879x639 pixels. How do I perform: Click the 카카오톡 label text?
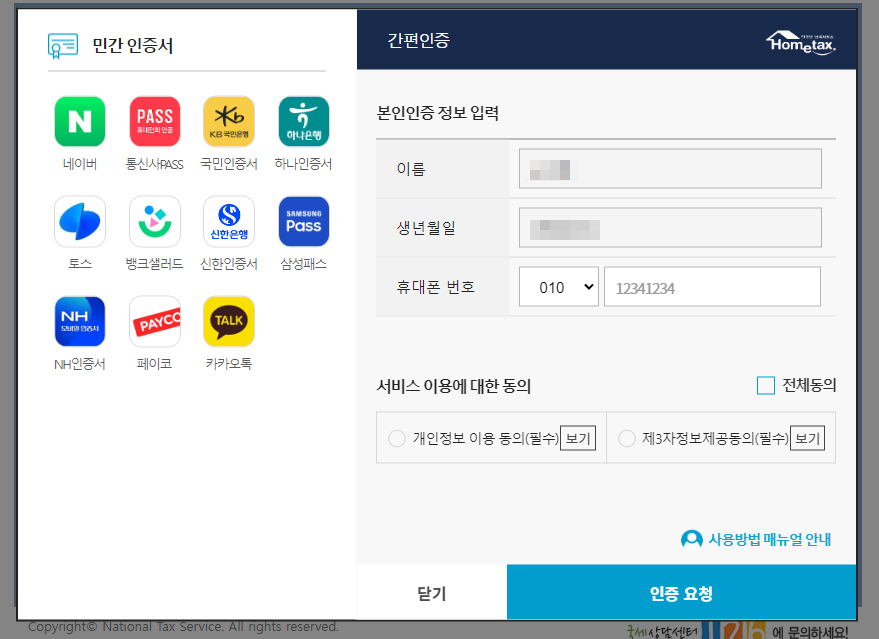tap(229, 364)
